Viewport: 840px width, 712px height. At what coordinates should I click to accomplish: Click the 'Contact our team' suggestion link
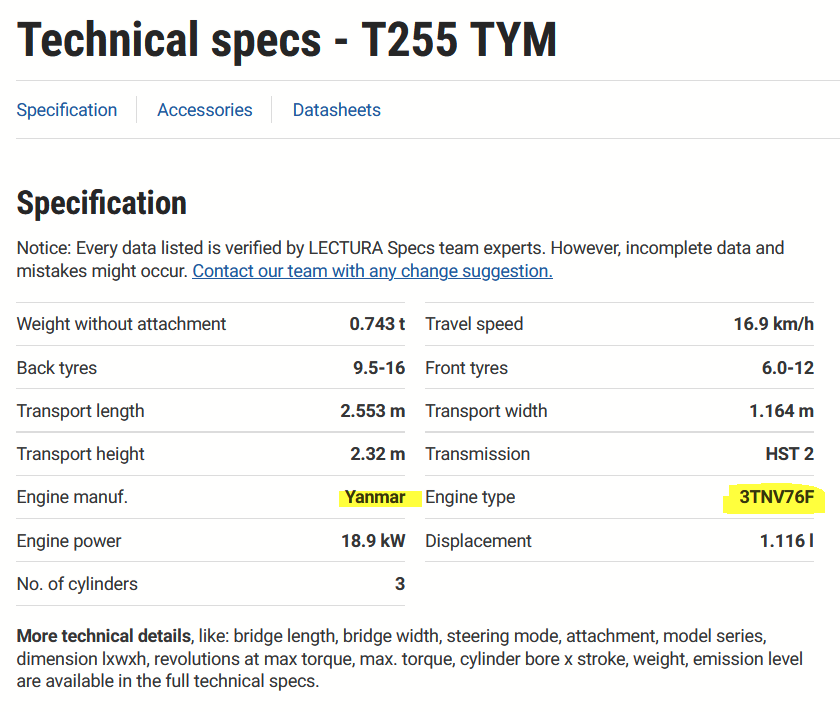[x=372, y=271]
